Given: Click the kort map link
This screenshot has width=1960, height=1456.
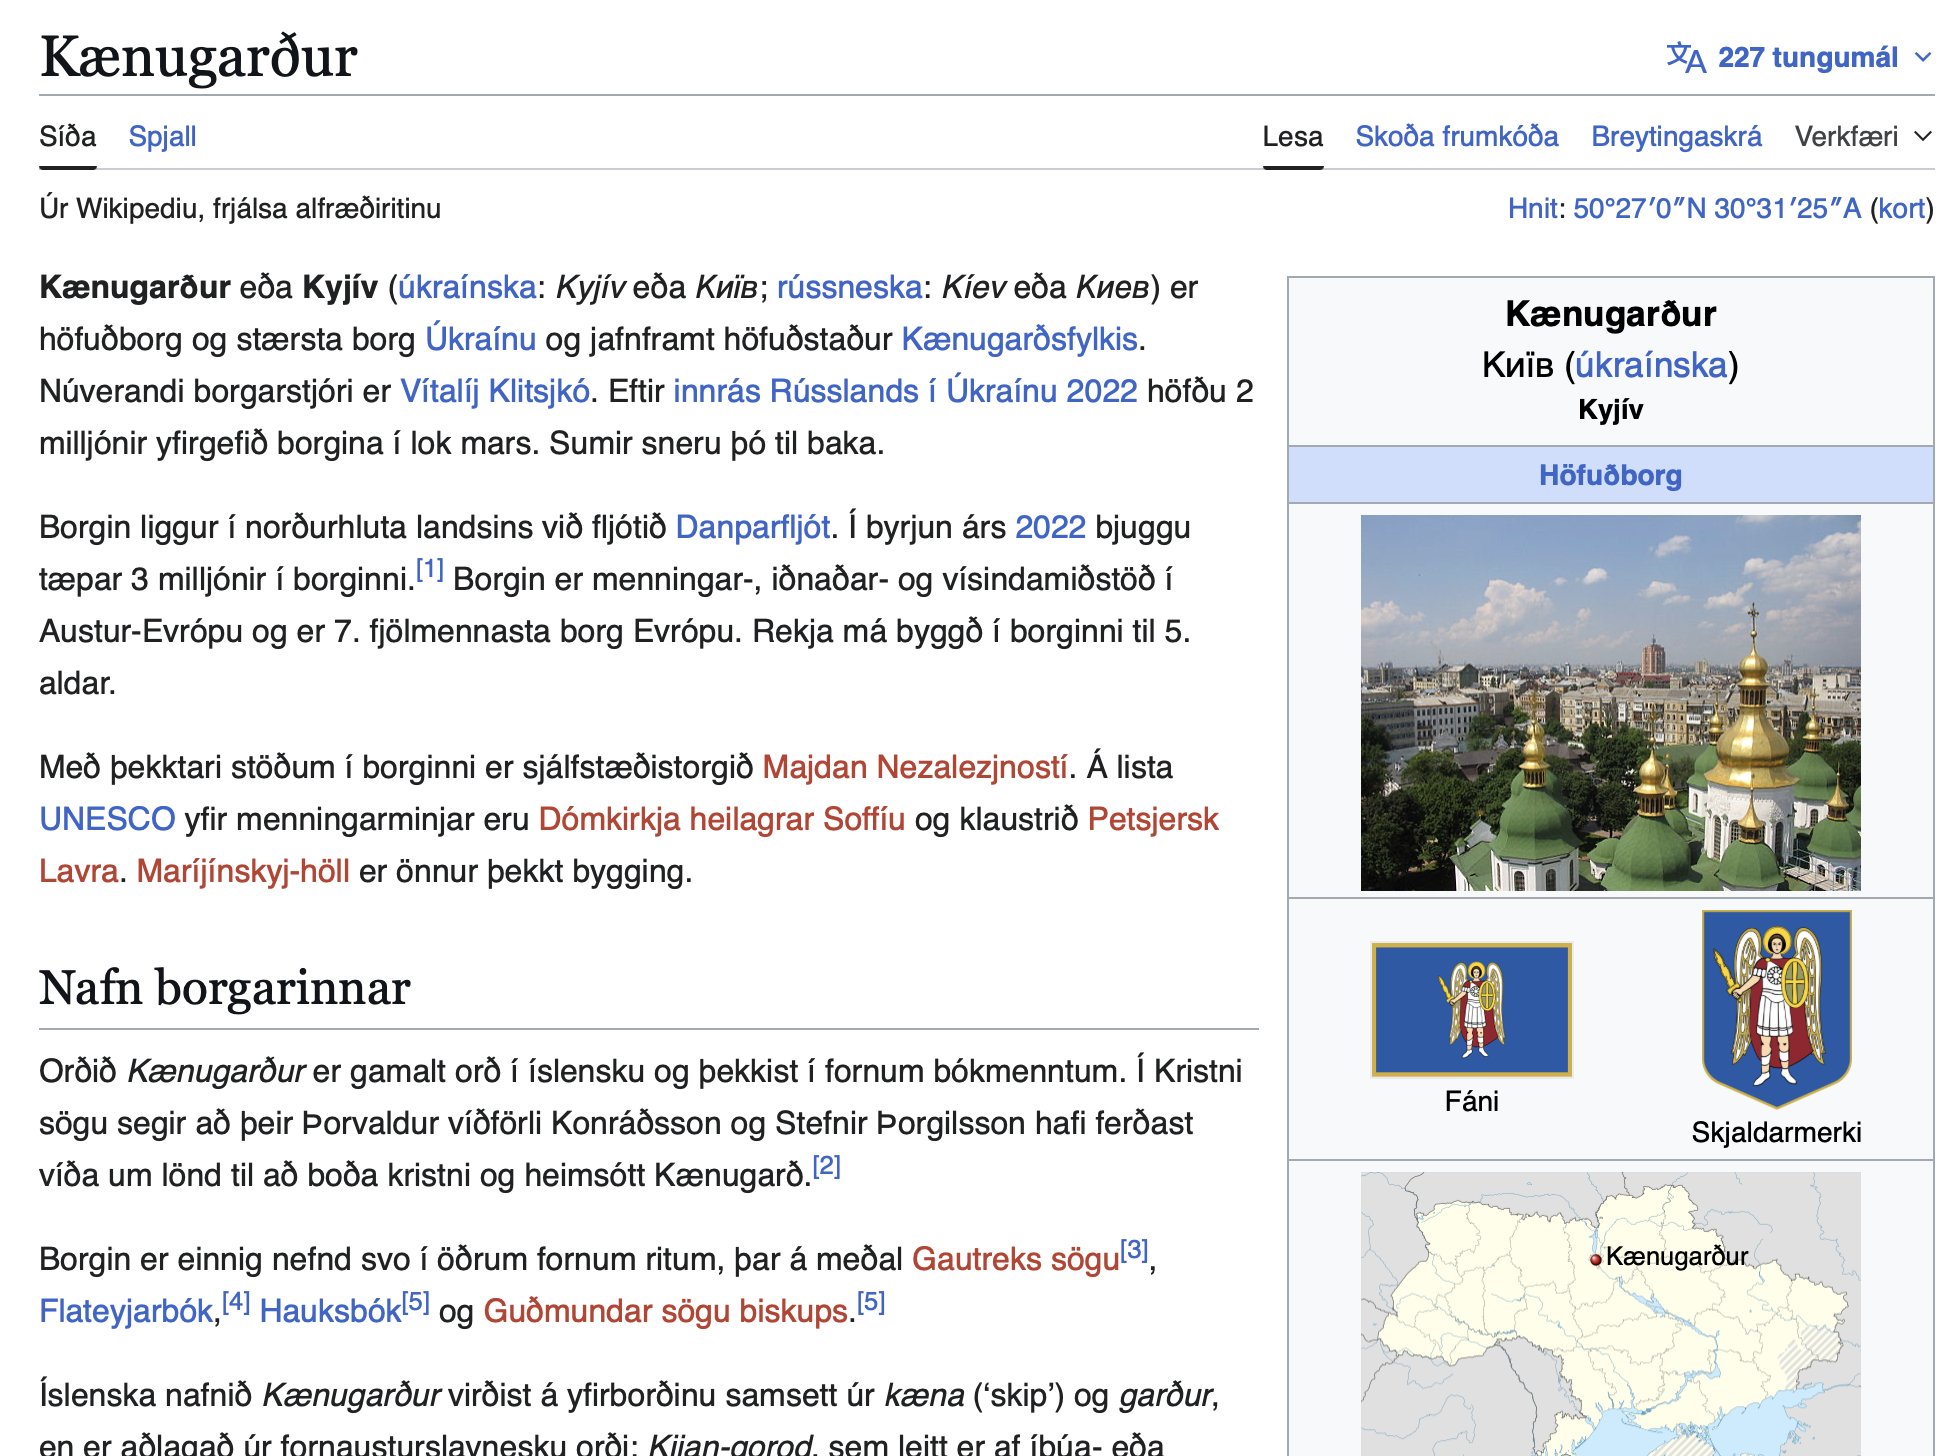Looking at the screenshot, I should (1901, 209).
